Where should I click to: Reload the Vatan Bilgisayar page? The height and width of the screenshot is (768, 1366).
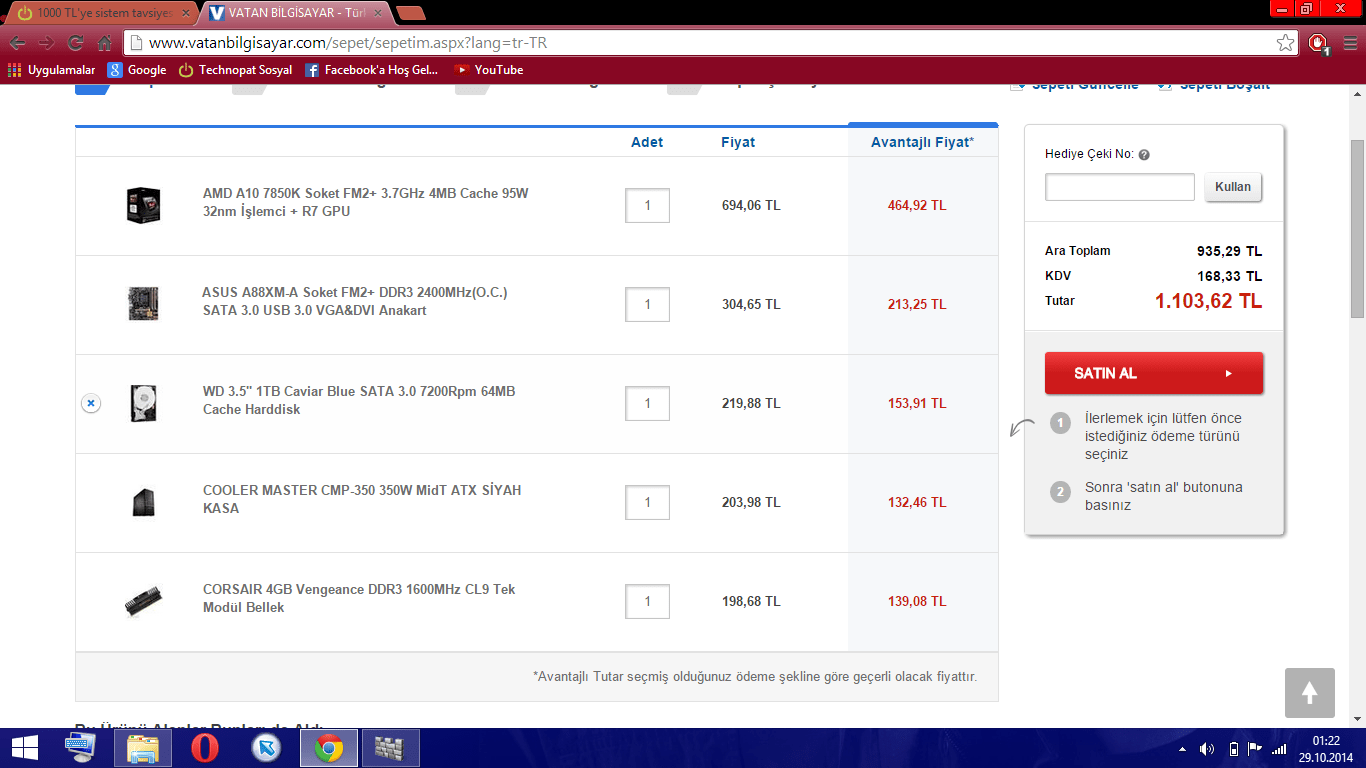[x=75, y=43]
